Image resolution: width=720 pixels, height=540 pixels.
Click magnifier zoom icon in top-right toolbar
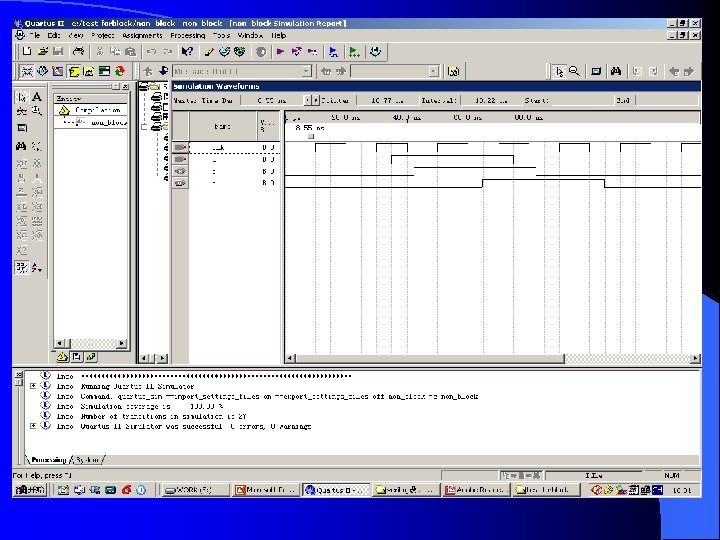[x=574, y=71]
